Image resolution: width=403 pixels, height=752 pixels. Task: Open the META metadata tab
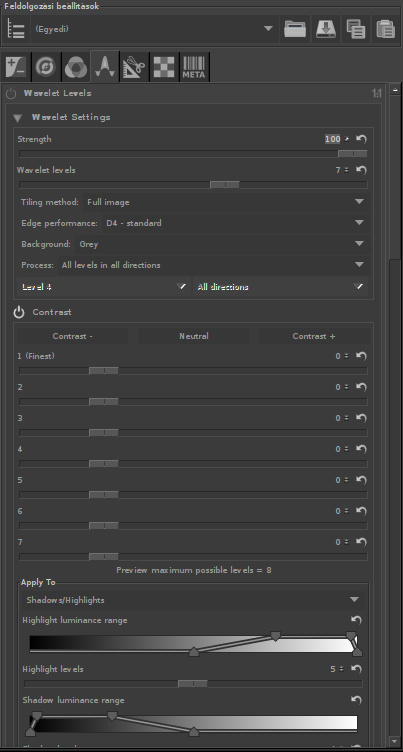coord(193,67)
